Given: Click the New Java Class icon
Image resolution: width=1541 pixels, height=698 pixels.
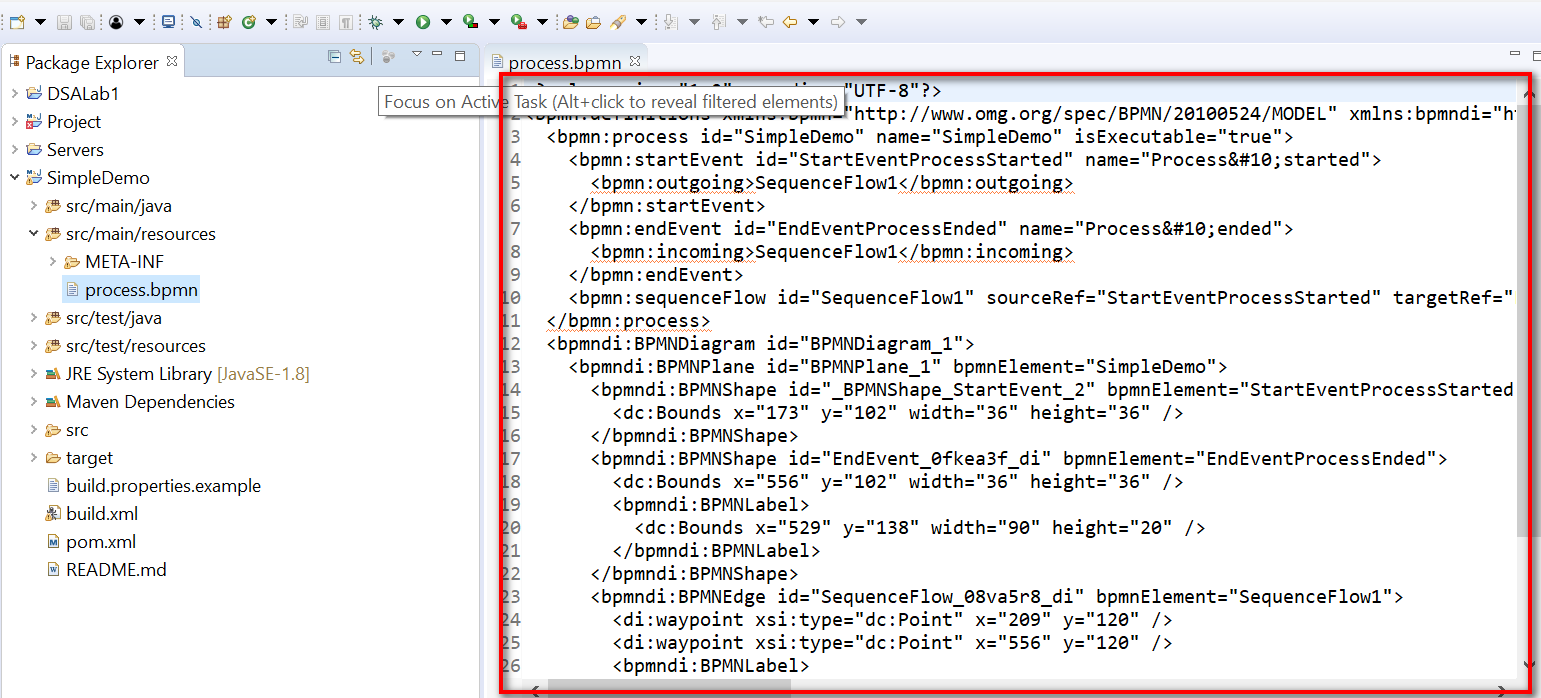Looking at the screenshot, I should pos(248,21).
